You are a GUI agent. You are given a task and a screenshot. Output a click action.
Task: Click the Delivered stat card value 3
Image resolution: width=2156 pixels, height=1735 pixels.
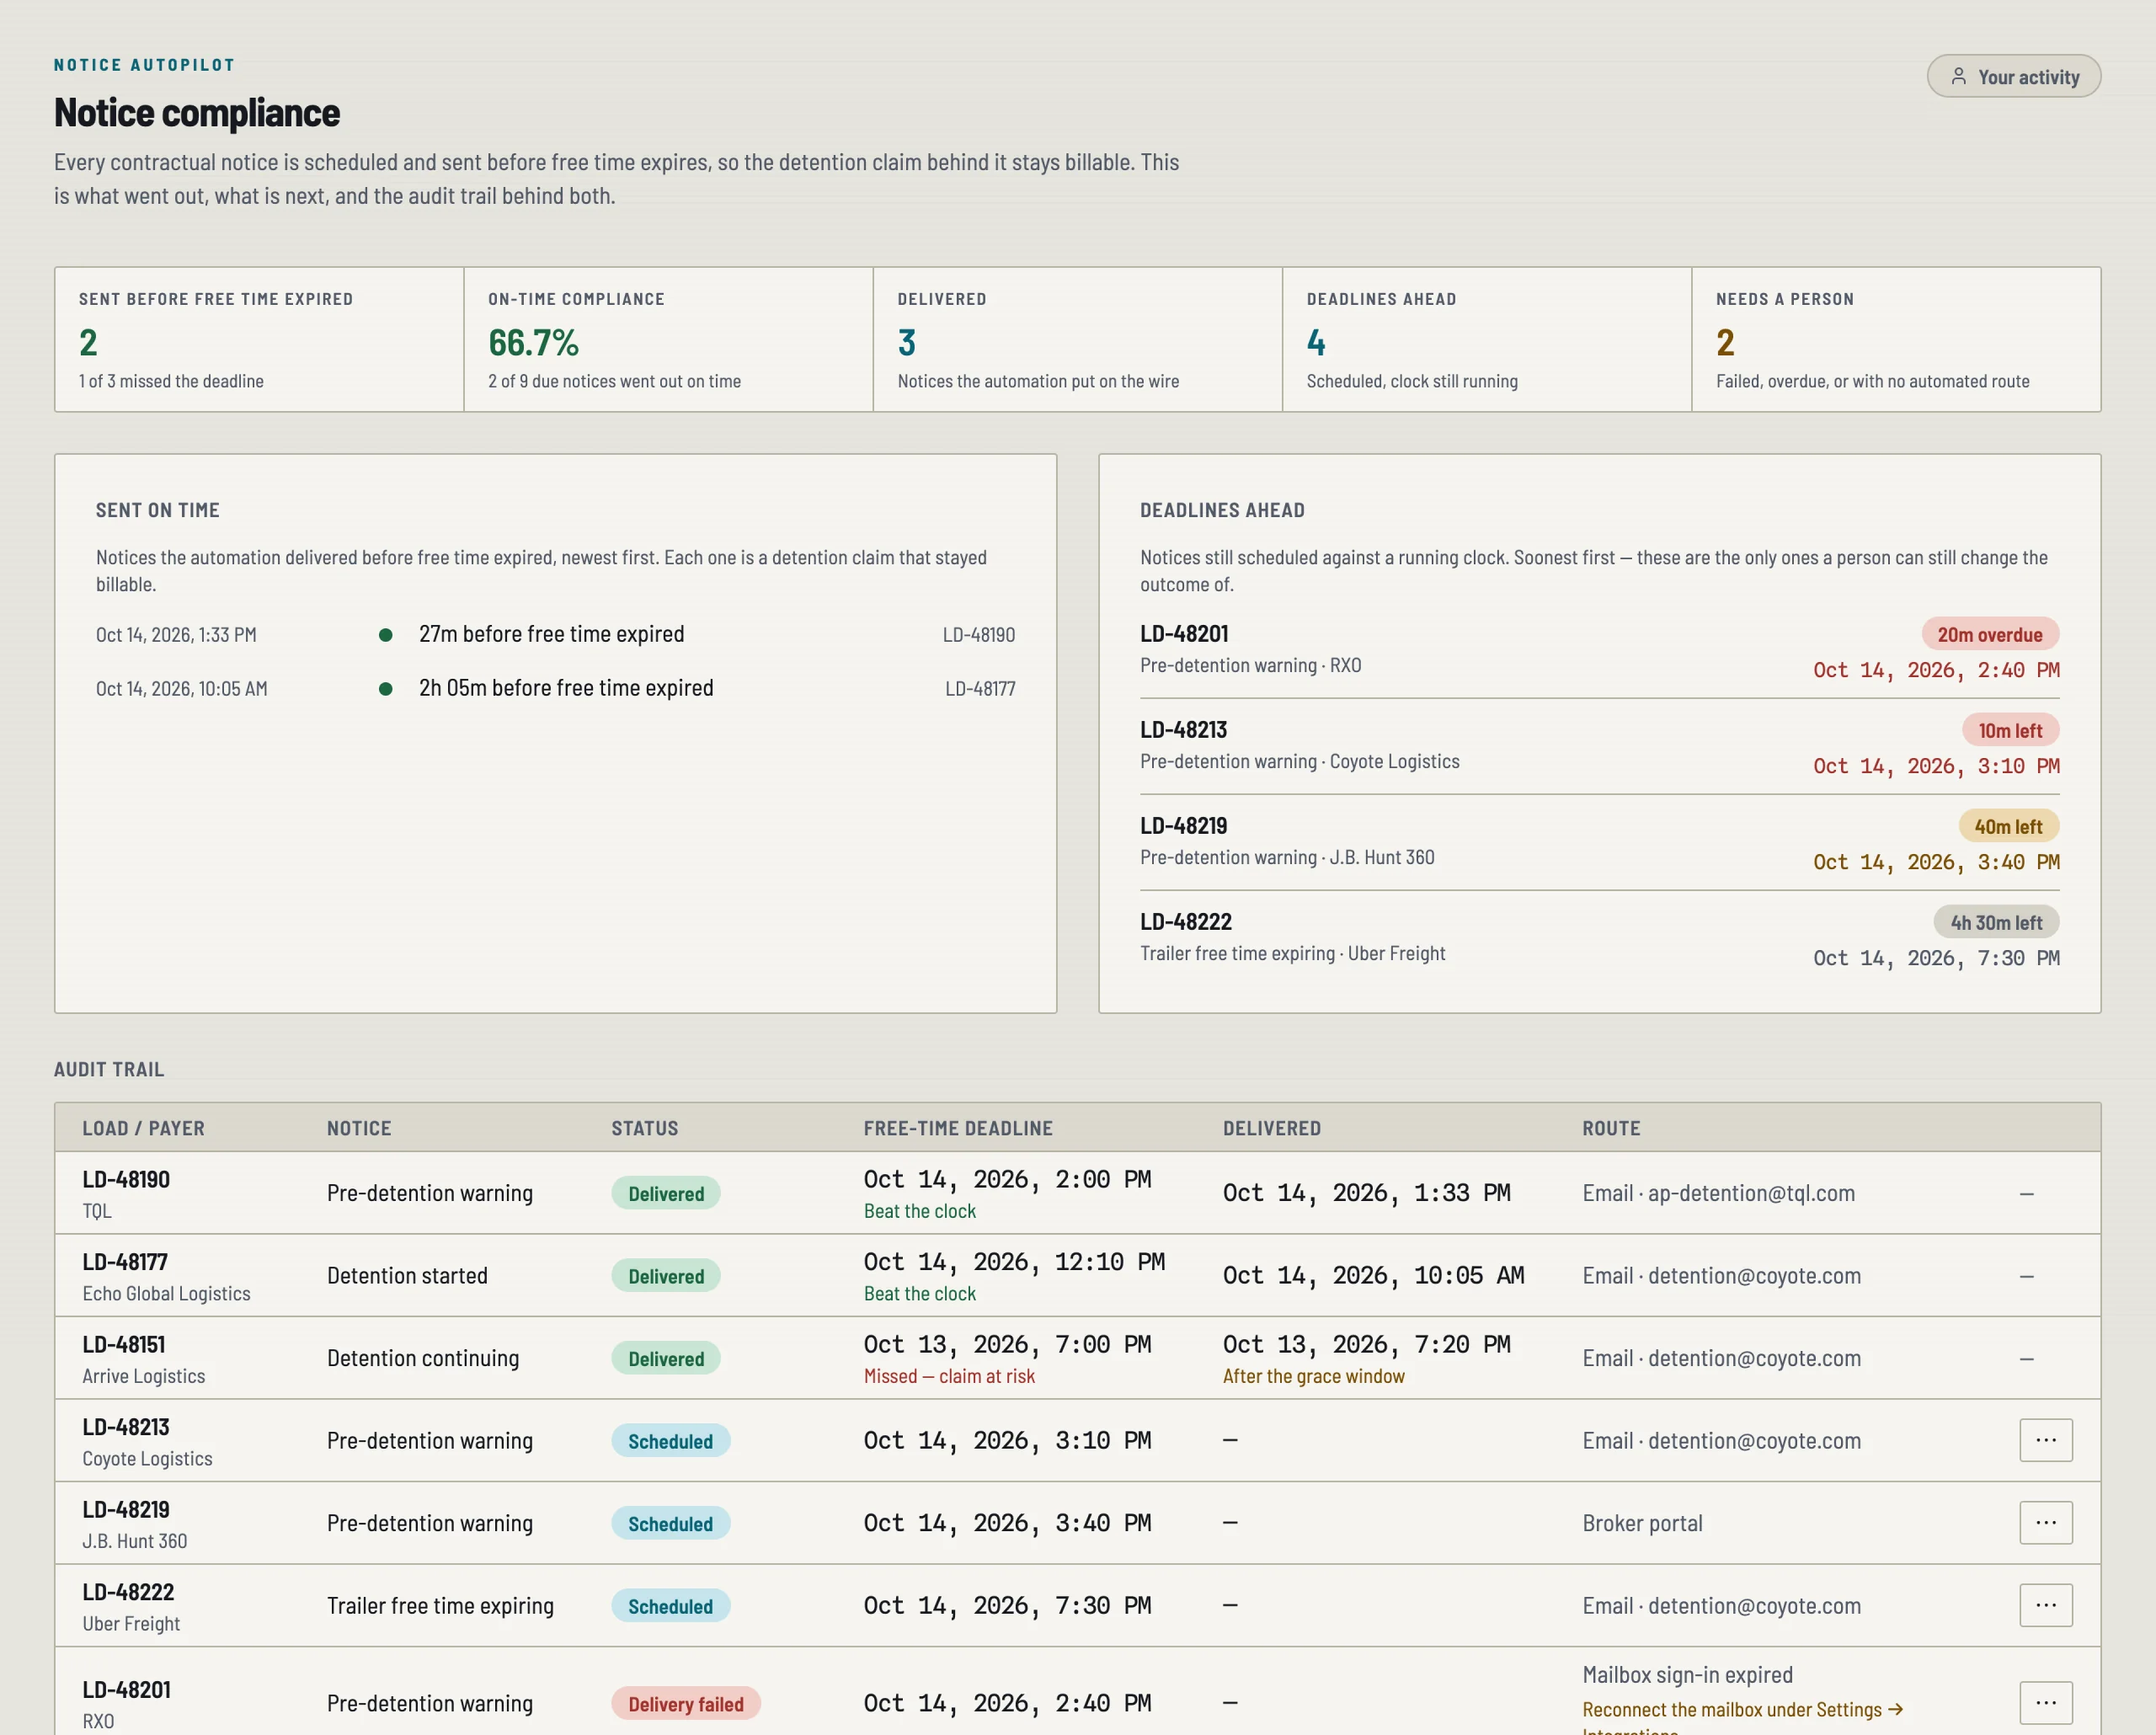[906, 343]
